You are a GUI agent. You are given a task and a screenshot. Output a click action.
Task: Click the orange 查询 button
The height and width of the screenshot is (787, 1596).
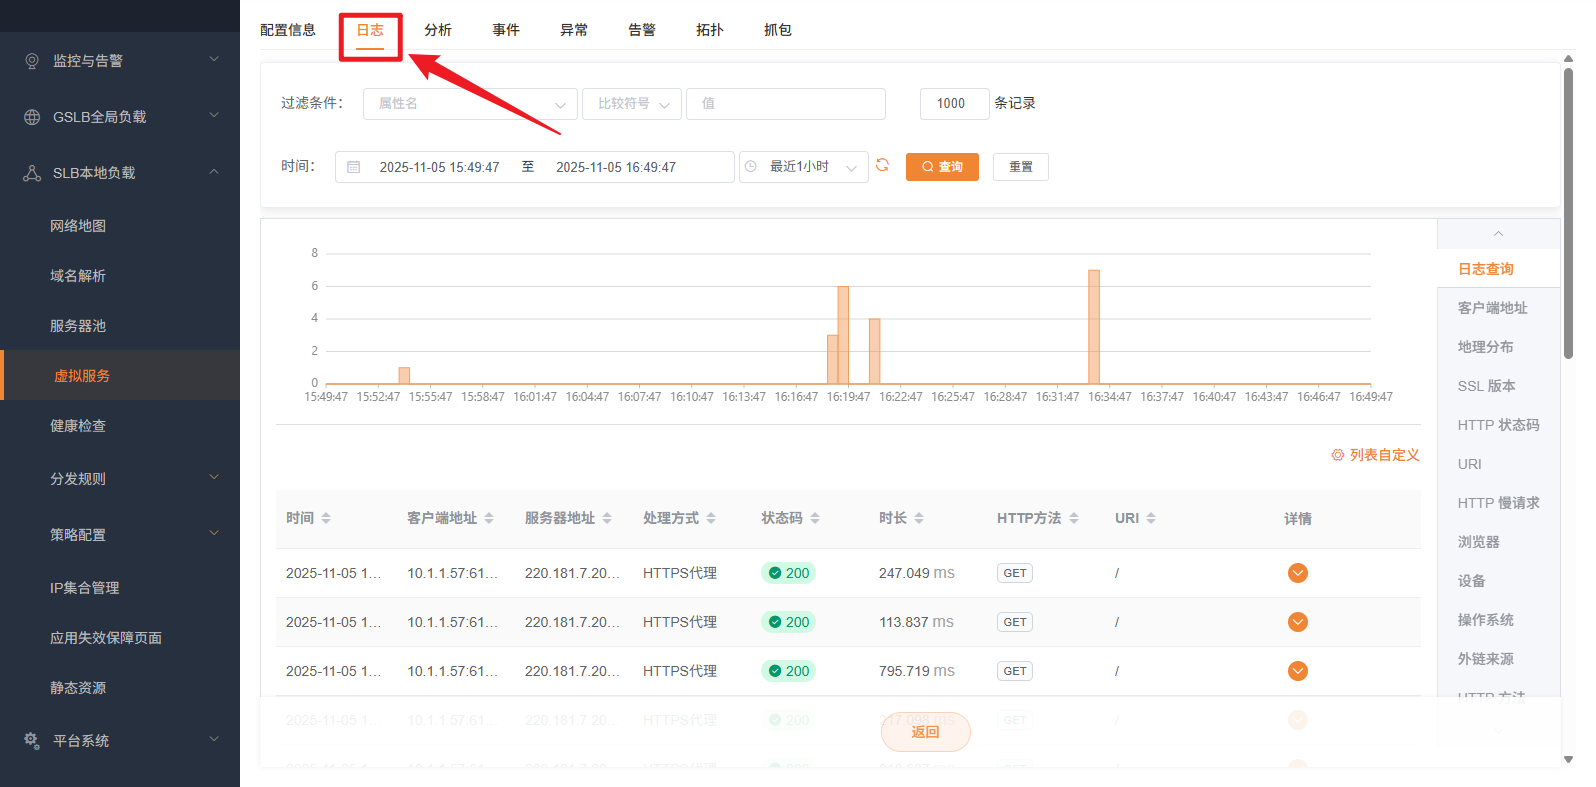click(942, 167)
